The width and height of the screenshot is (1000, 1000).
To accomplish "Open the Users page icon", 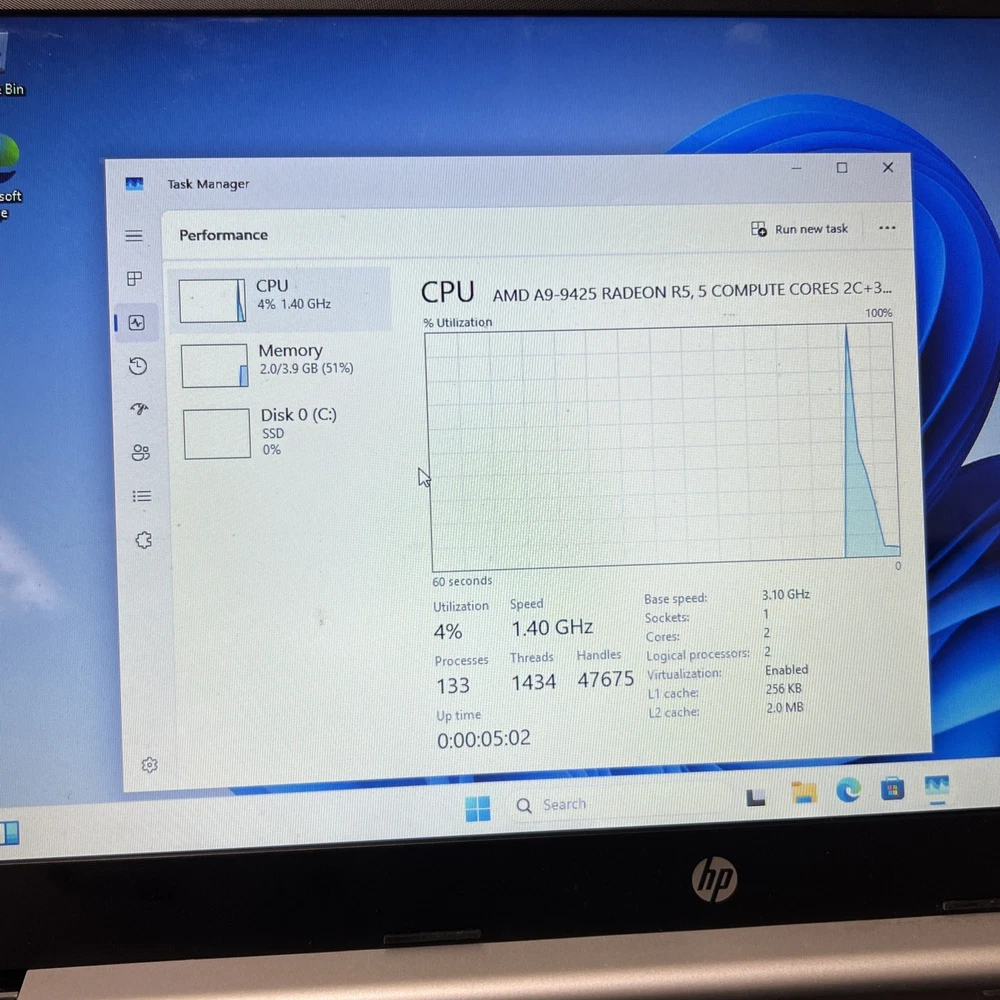I will coord(140,453).
